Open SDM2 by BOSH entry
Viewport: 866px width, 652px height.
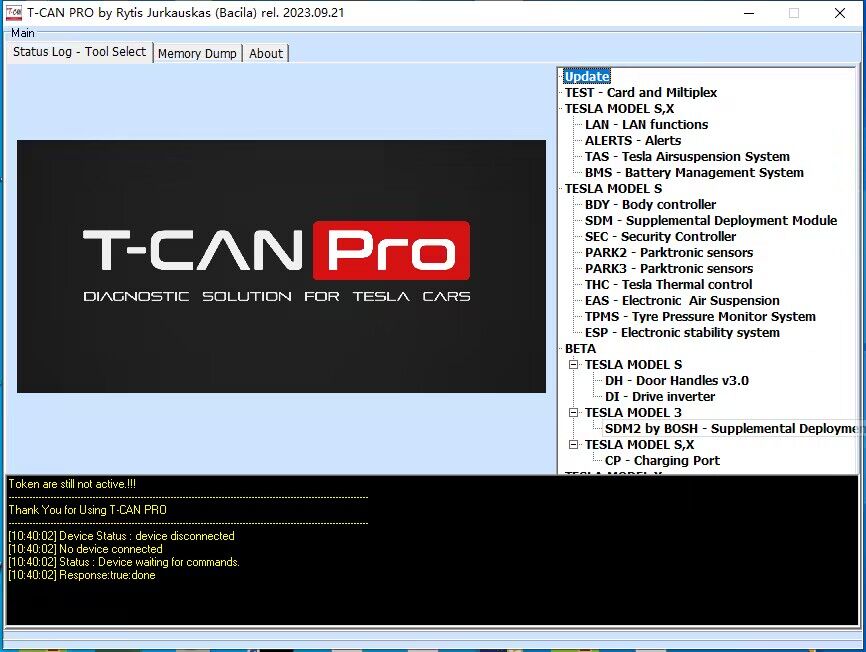point(732,428)
